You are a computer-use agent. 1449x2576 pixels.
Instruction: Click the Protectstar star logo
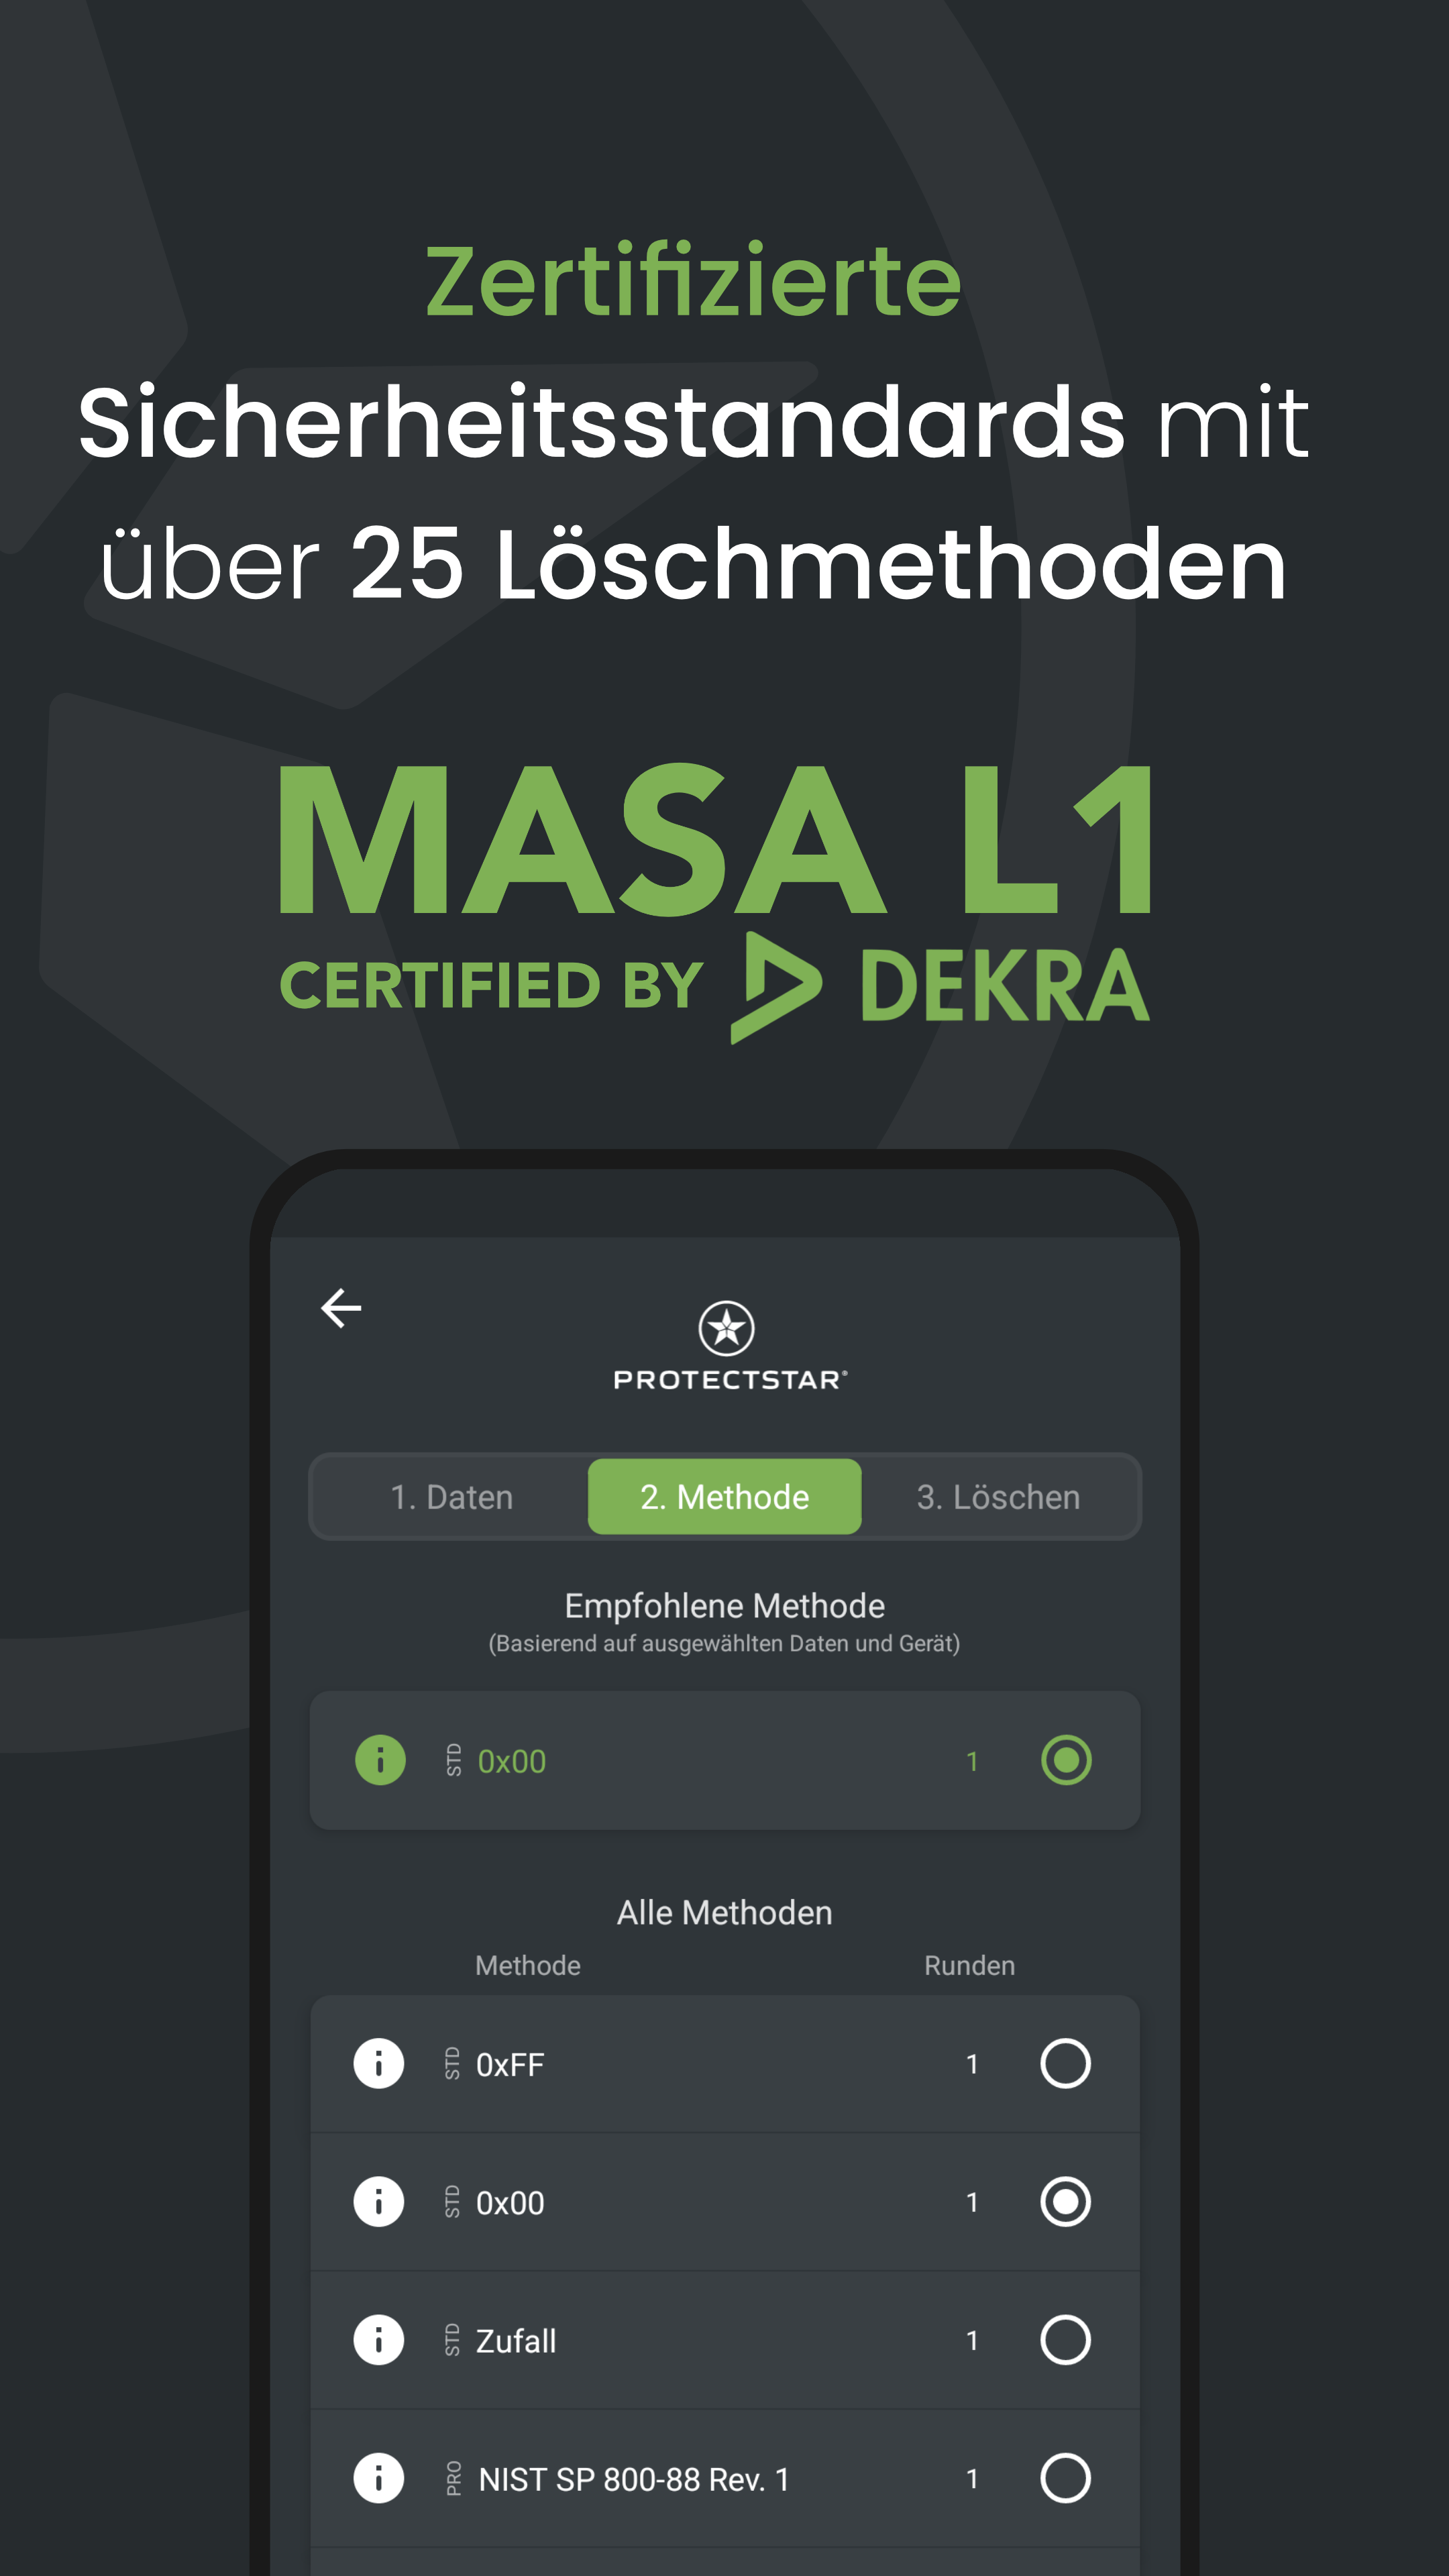tap(726, 1328)
